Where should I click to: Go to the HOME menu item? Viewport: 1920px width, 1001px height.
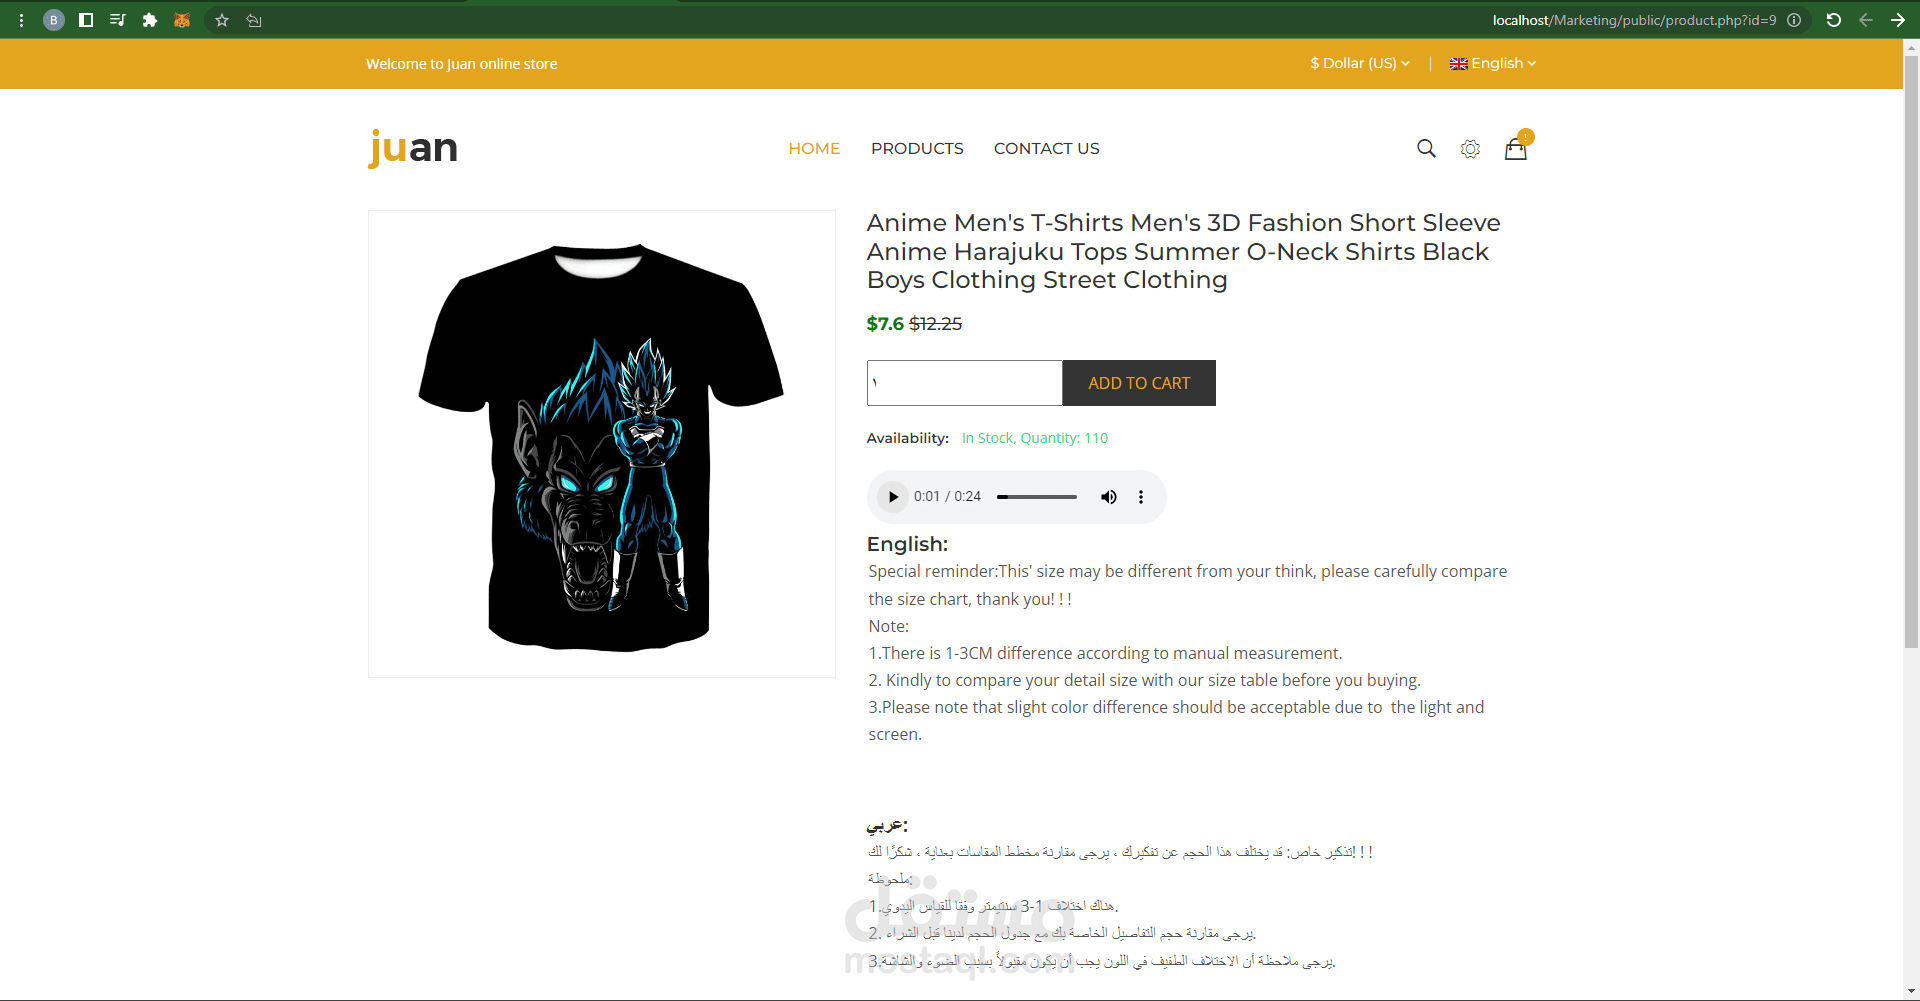coord(814,148)
